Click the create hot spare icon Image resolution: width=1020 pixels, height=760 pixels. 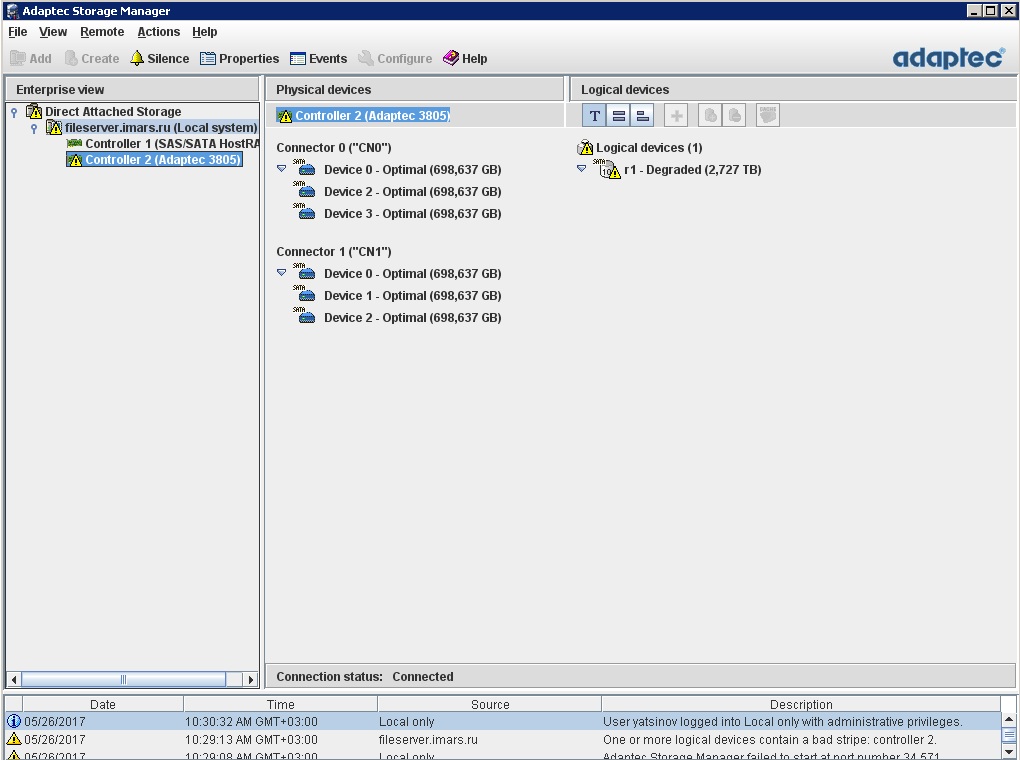tap(710, 116)
